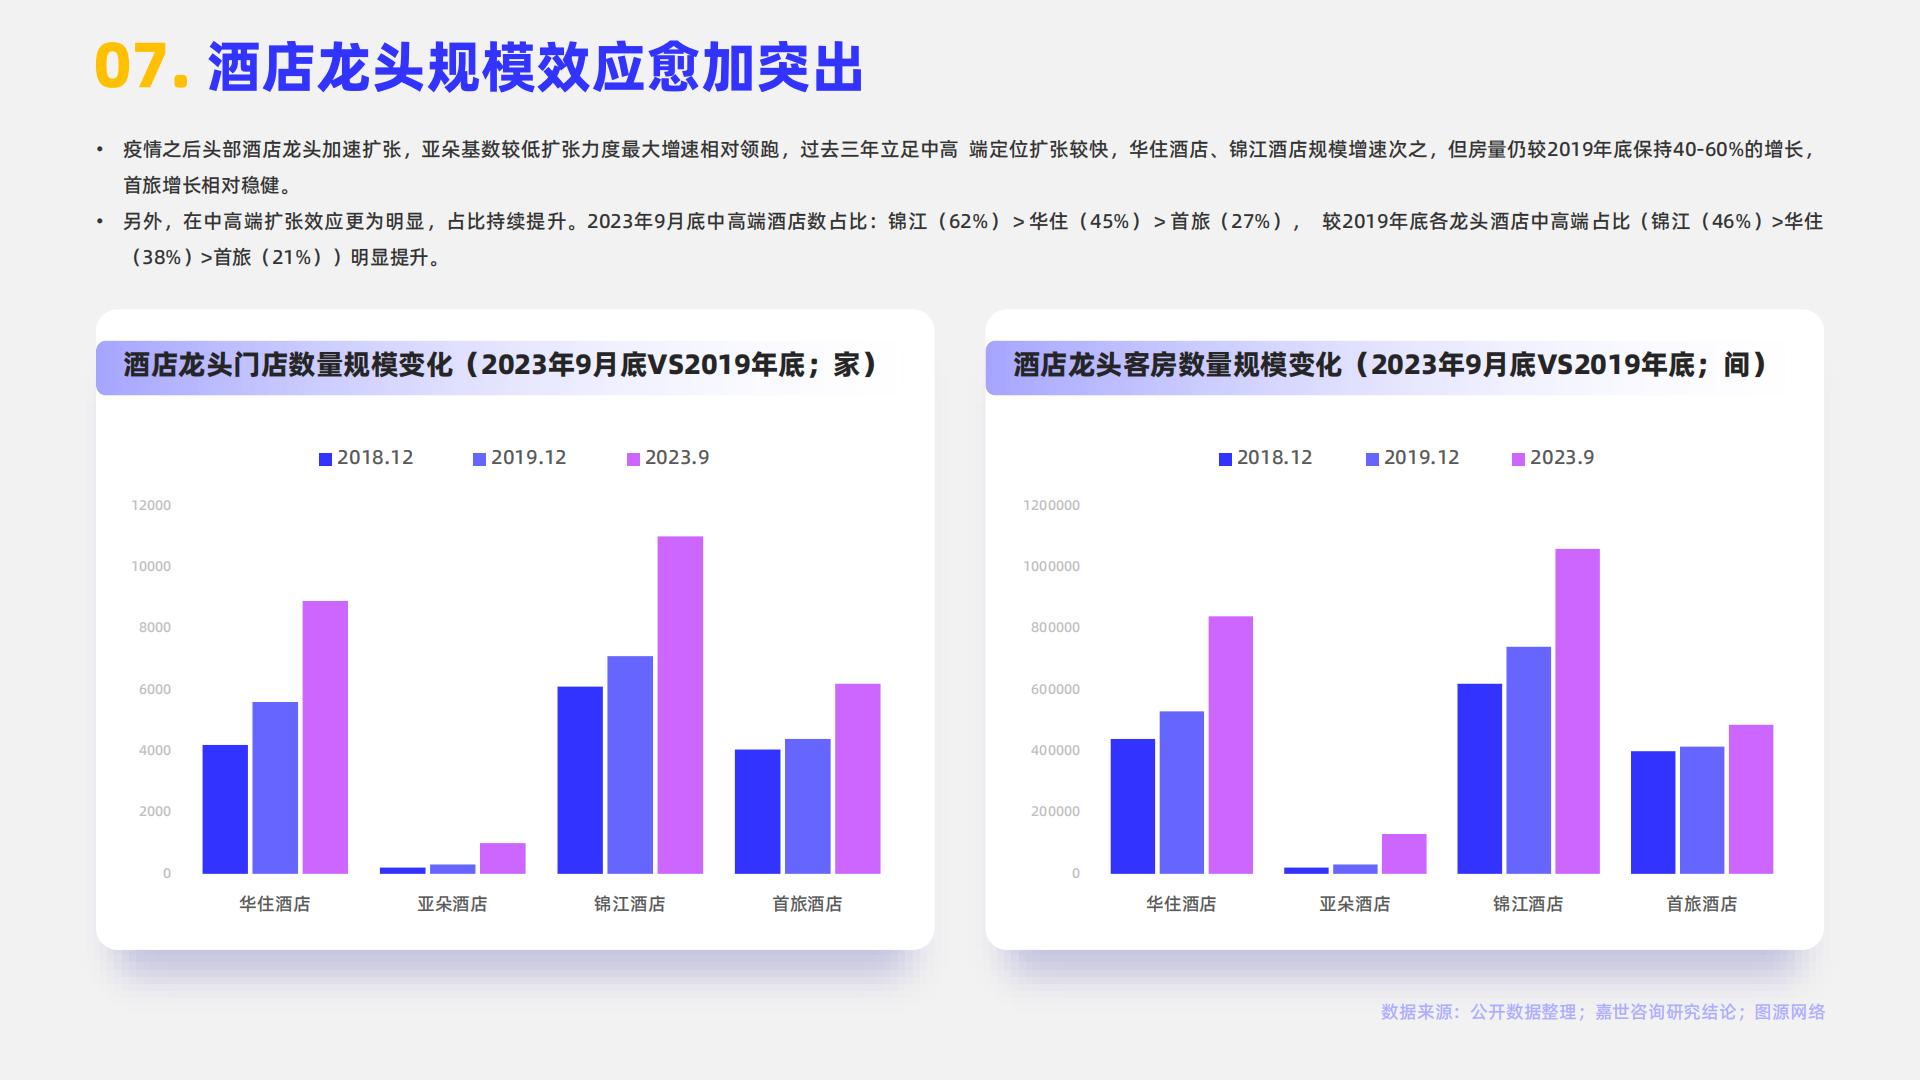Image resolution: width=1920 pixels, height=1080 pixels.
Task: Click the 10000 y-axis value in left chart
Action: pyautogui.click(x=151, y=567)
